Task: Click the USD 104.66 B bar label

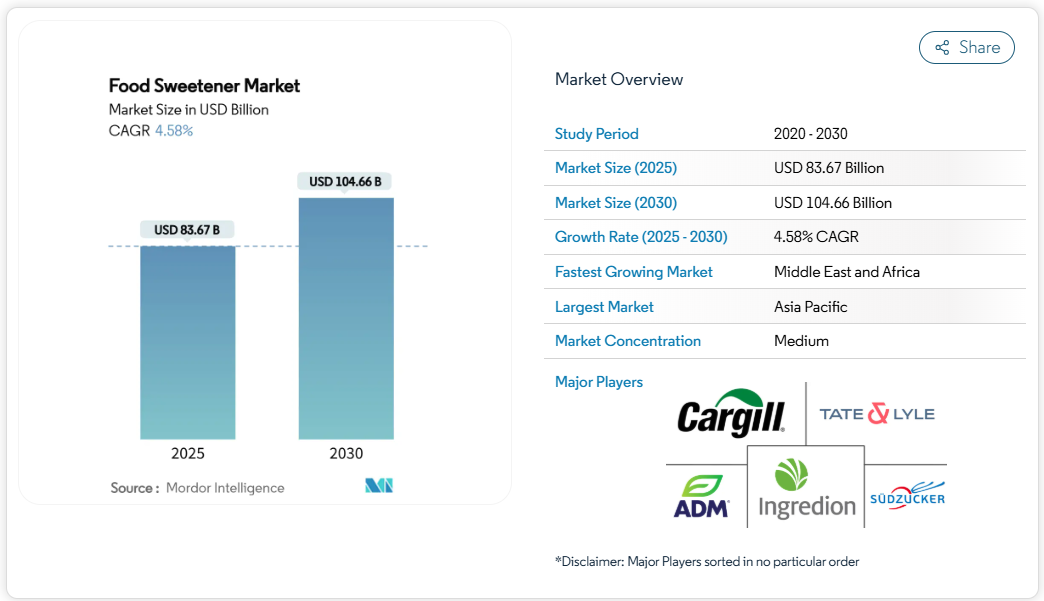Action: tap(345, 181)
